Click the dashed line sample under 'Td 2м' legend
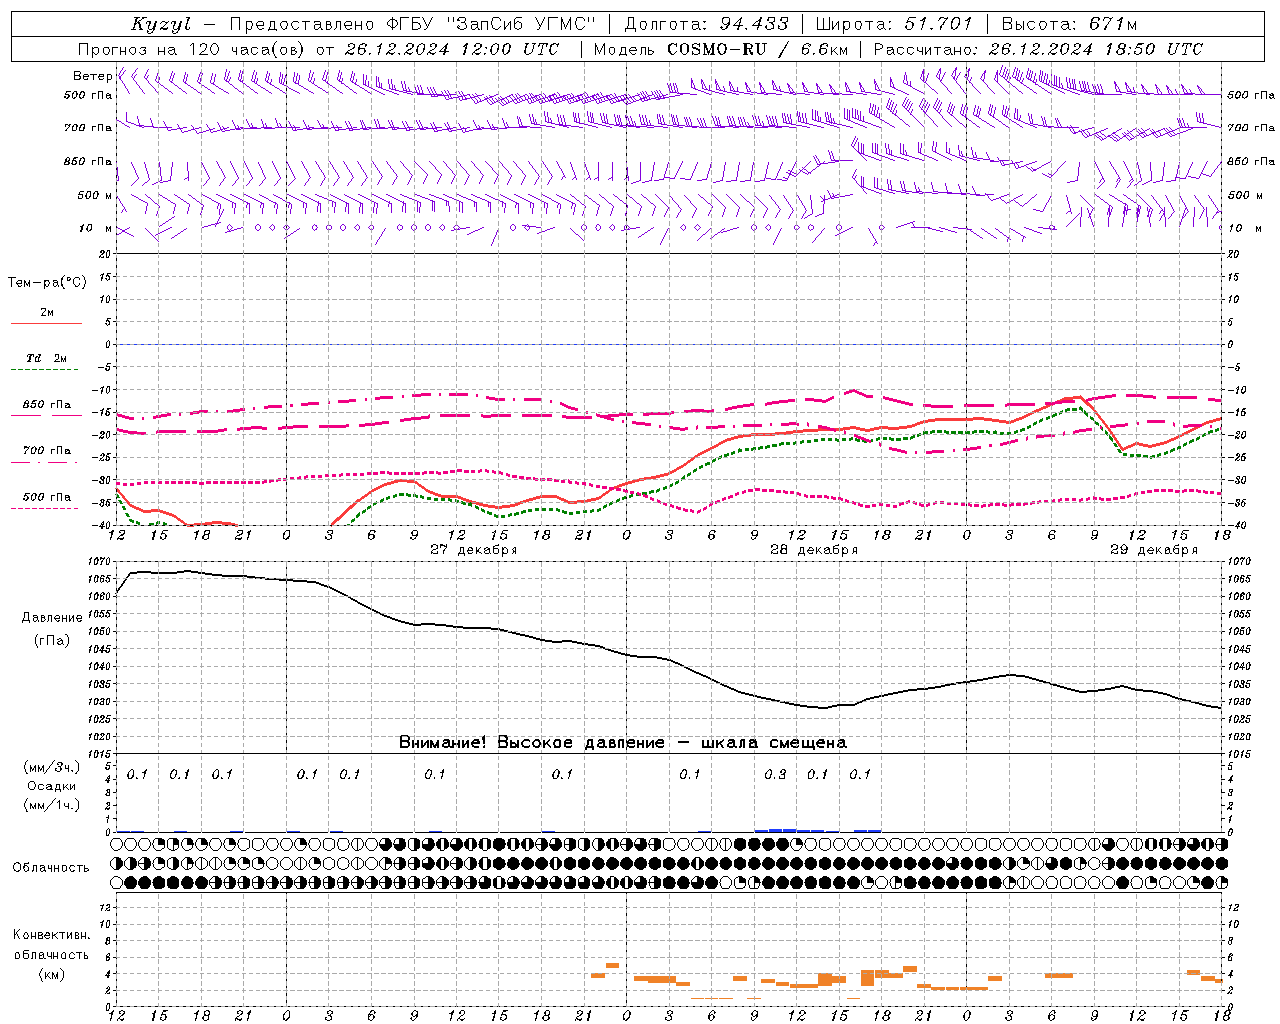1280x1024 pixels. click(x=44, y=369)
